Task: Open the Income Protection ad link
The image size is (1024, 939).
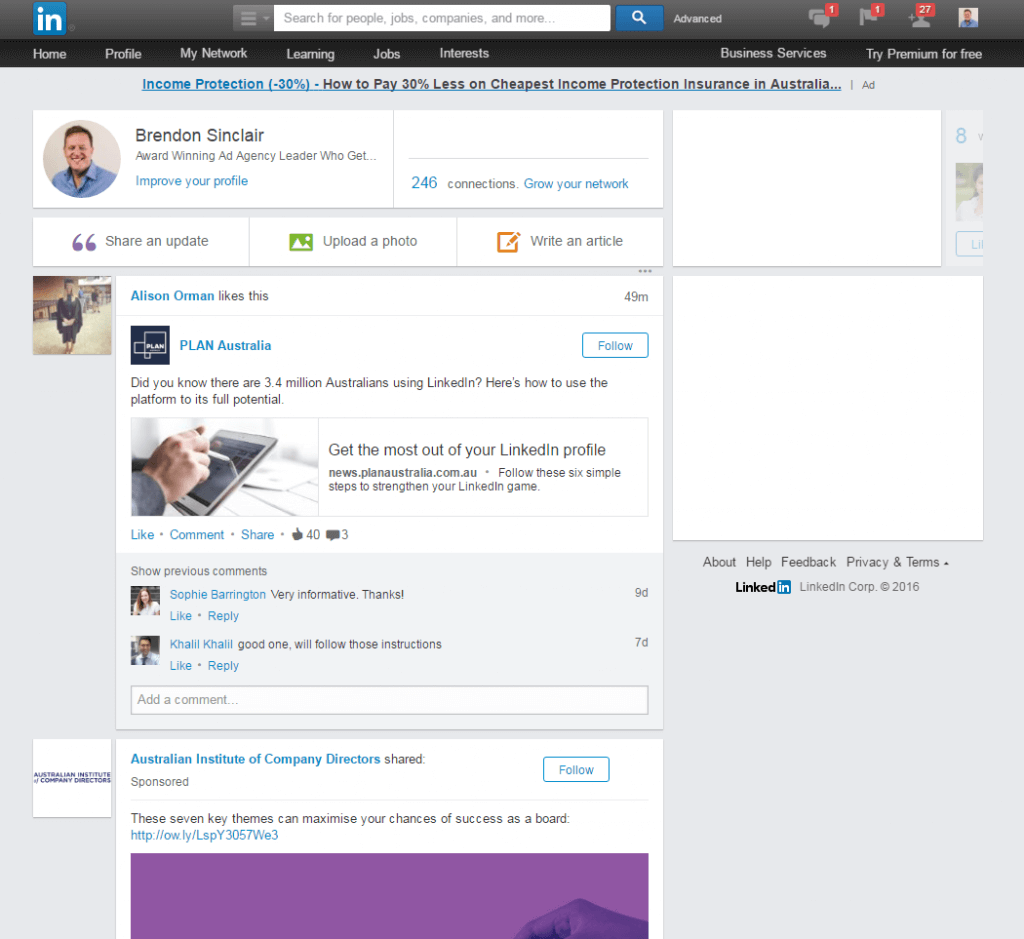Action: tap(491, 84)
